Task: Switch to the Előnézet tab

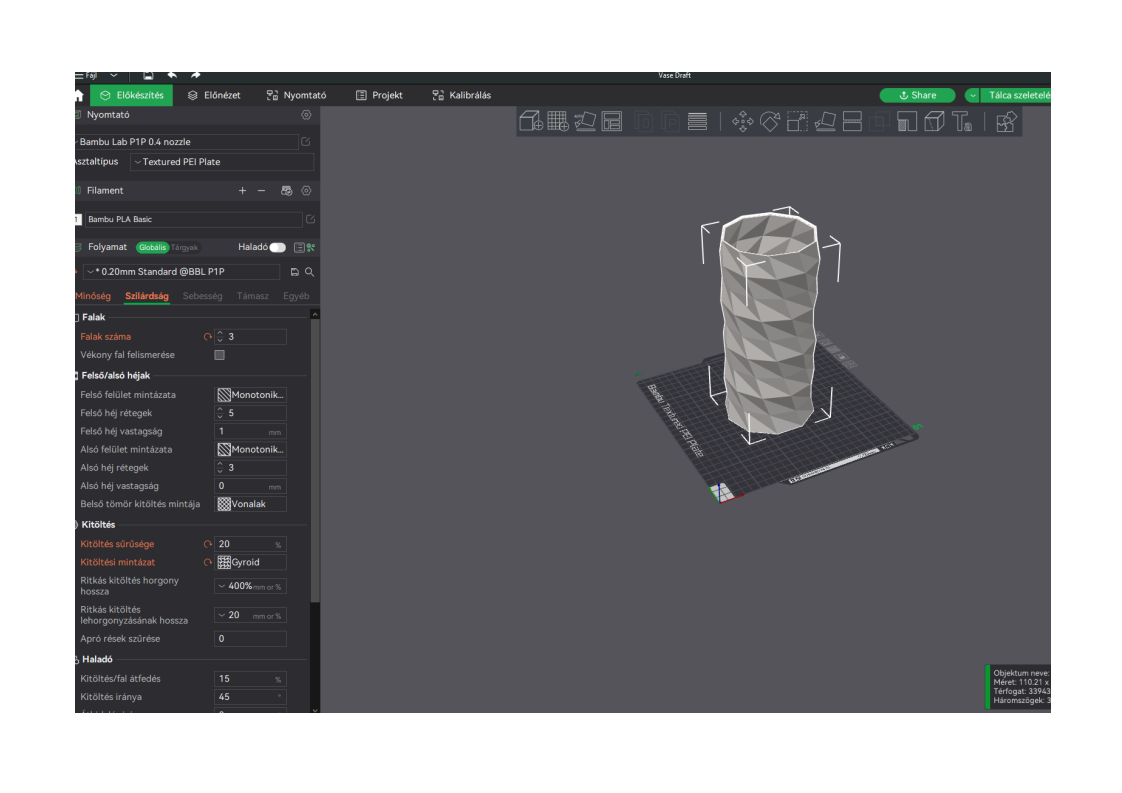Action: click(x=214, y=95)
